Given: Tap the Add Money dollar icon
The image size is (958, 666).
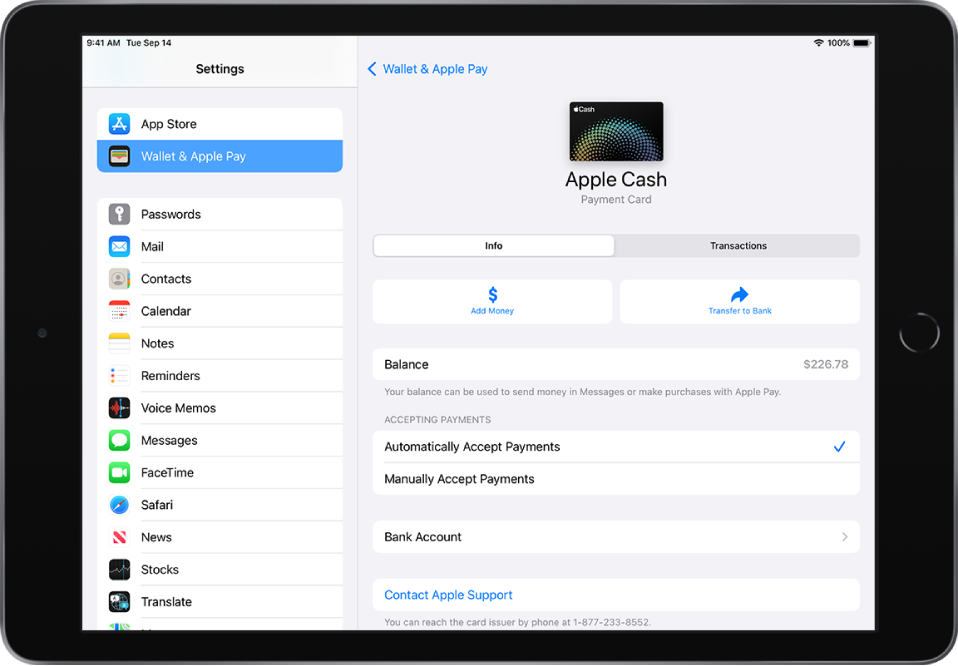Looking at the screenshot, I should [492, 295].
